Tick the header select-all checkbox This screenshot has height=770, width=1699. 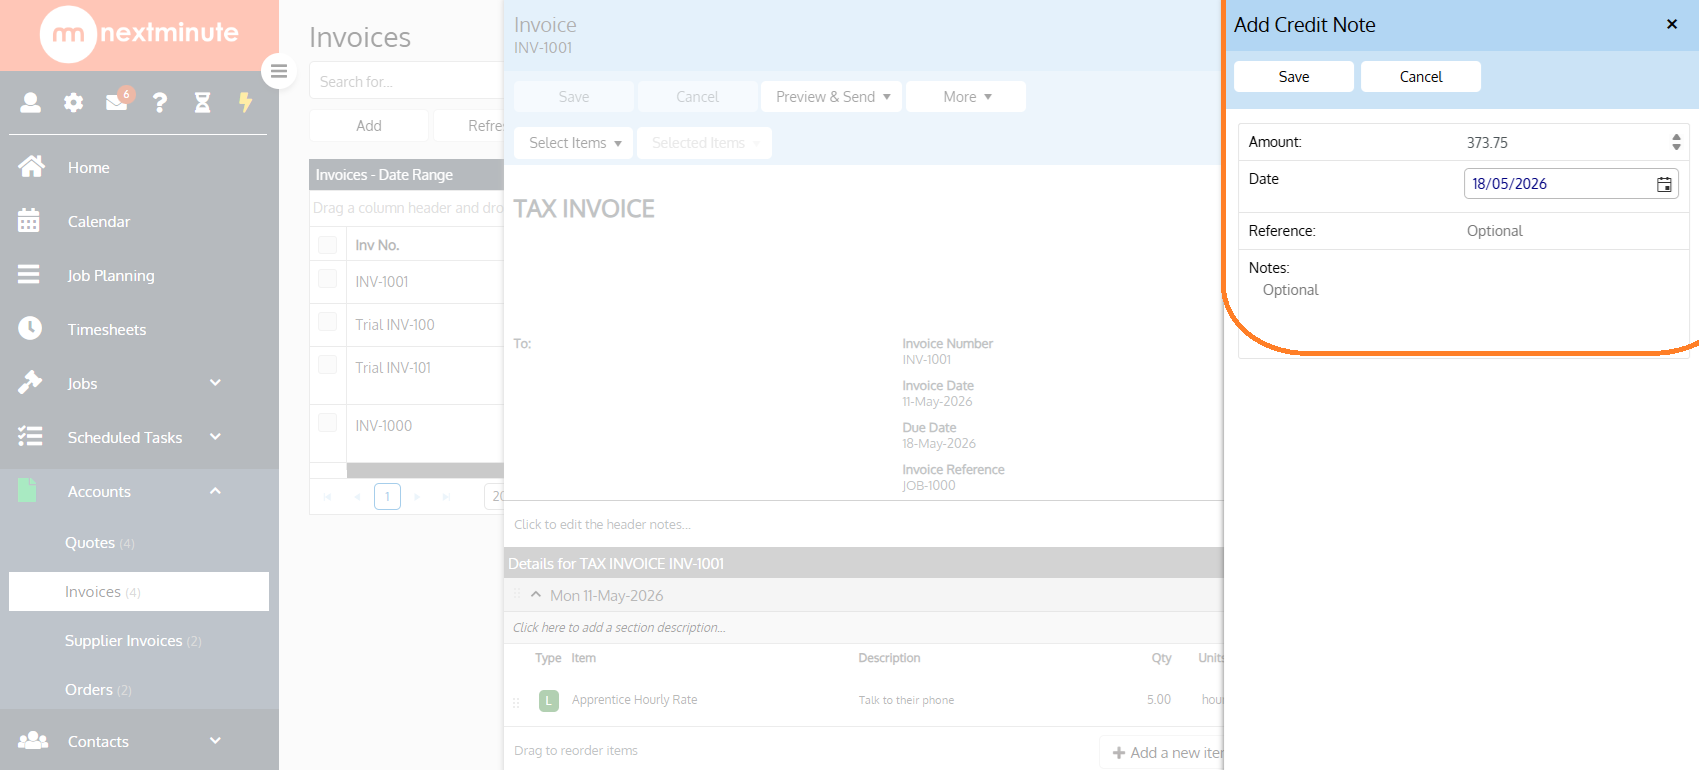point(327,244)
